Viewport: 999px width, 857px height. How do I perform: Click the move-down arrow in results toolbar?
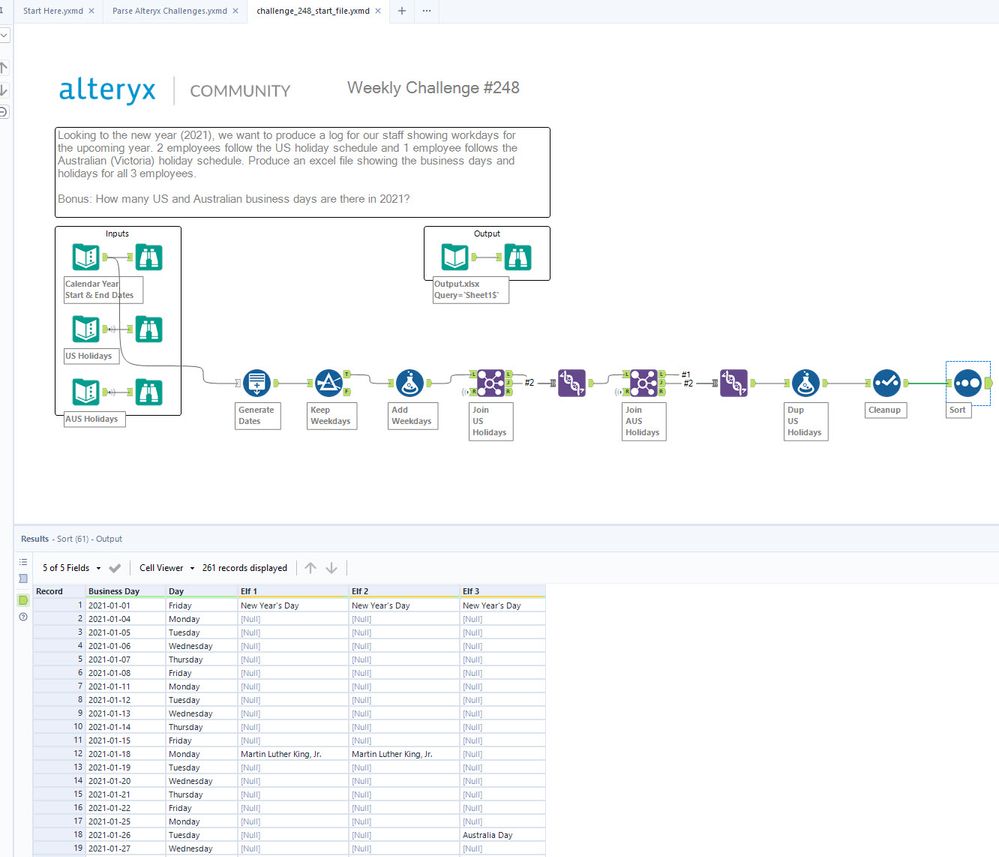(331, 568)
